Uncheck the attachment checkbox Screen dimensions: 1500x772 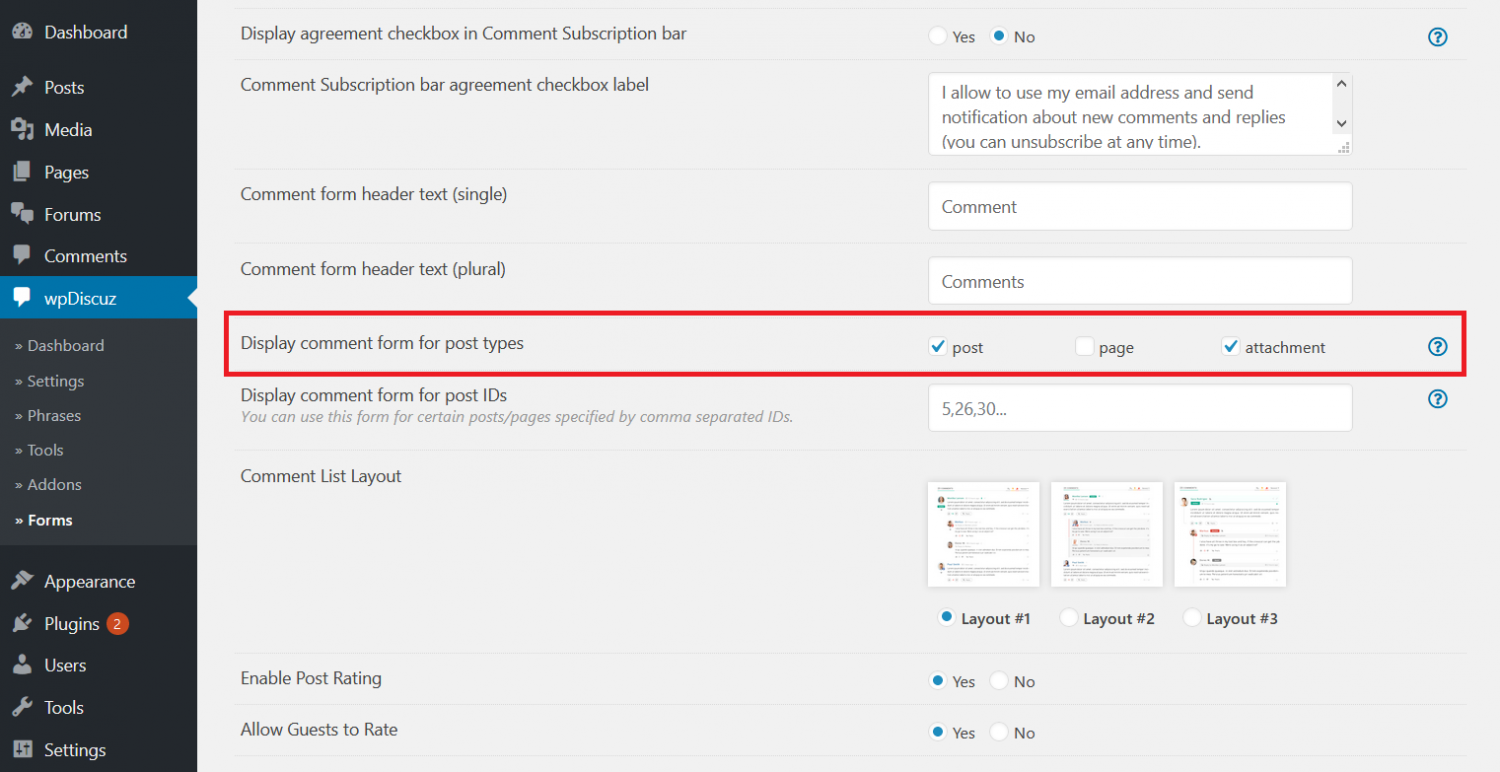[x=1230, y=346]
